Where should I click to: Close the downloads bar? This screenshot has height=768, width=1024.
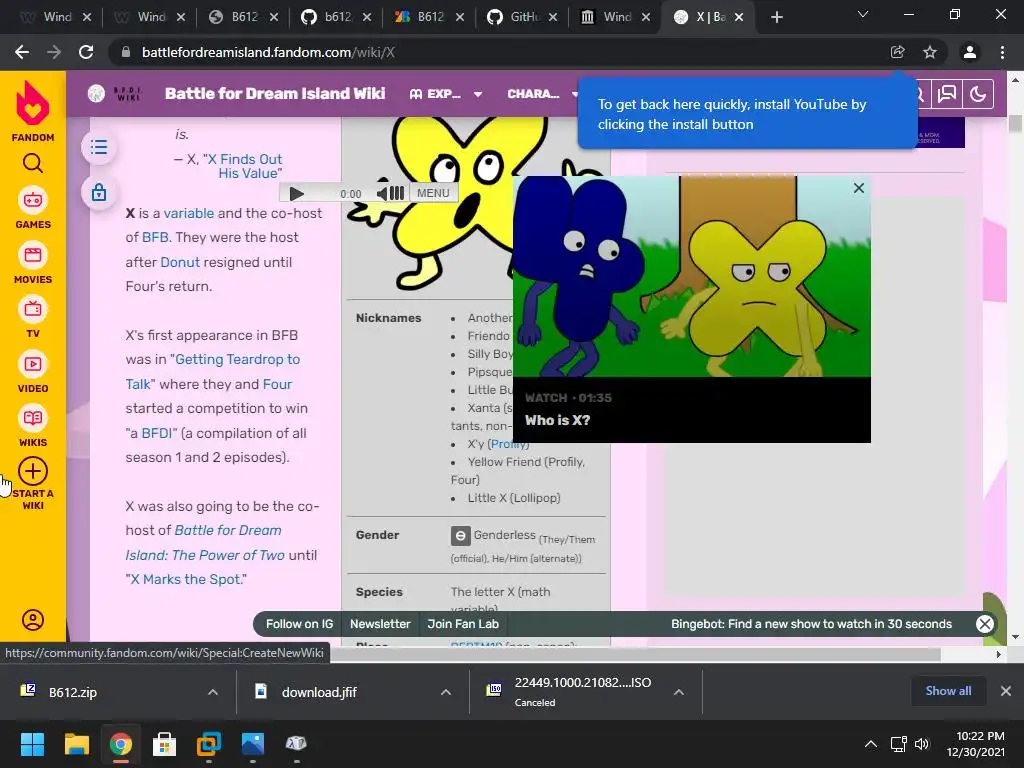(x=1006, y=691)
